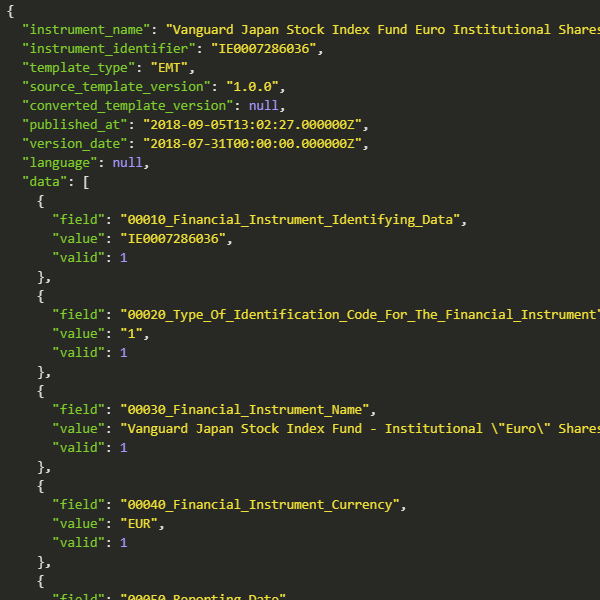Click the valid 1 of the 00040 block
The image size is (600, 600).
tap(124, 543)
